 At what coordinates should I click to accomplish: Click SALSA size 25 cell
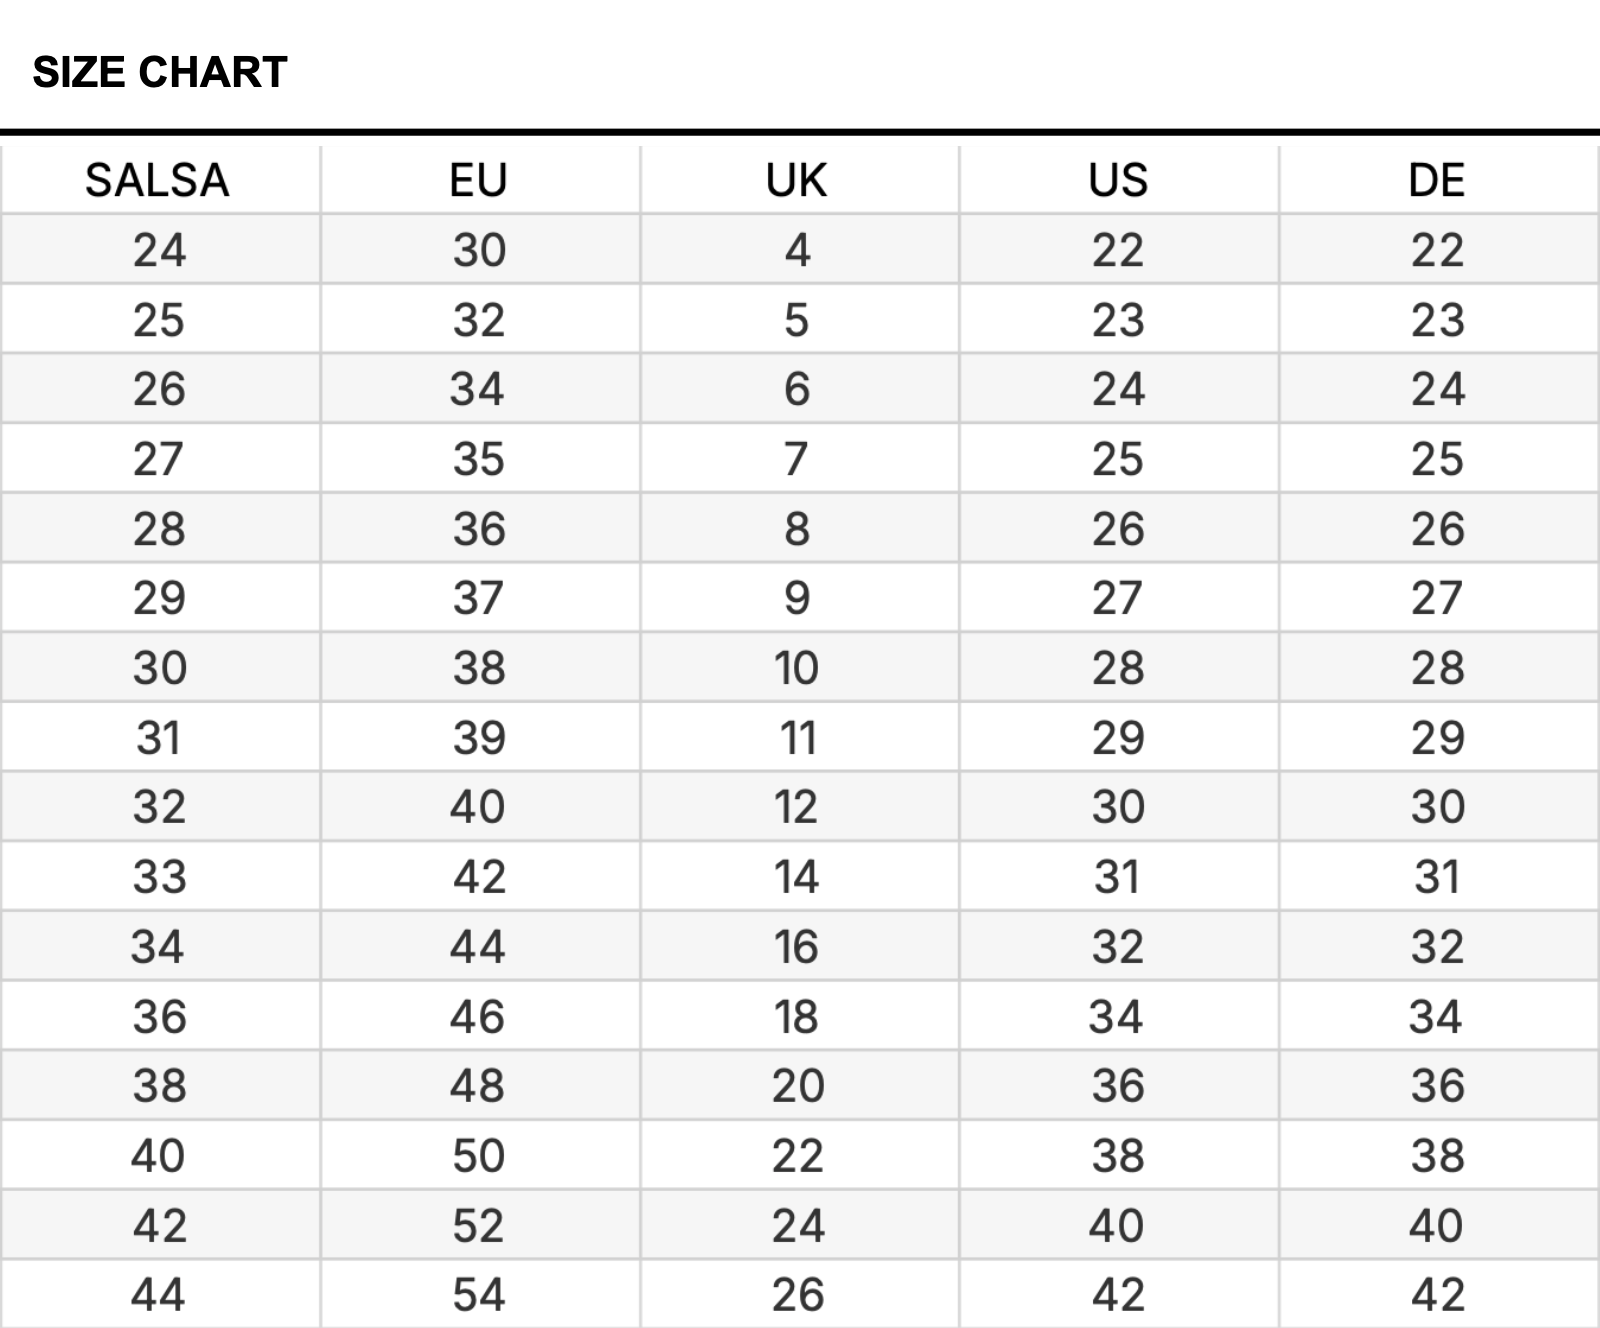coord(159,320)
